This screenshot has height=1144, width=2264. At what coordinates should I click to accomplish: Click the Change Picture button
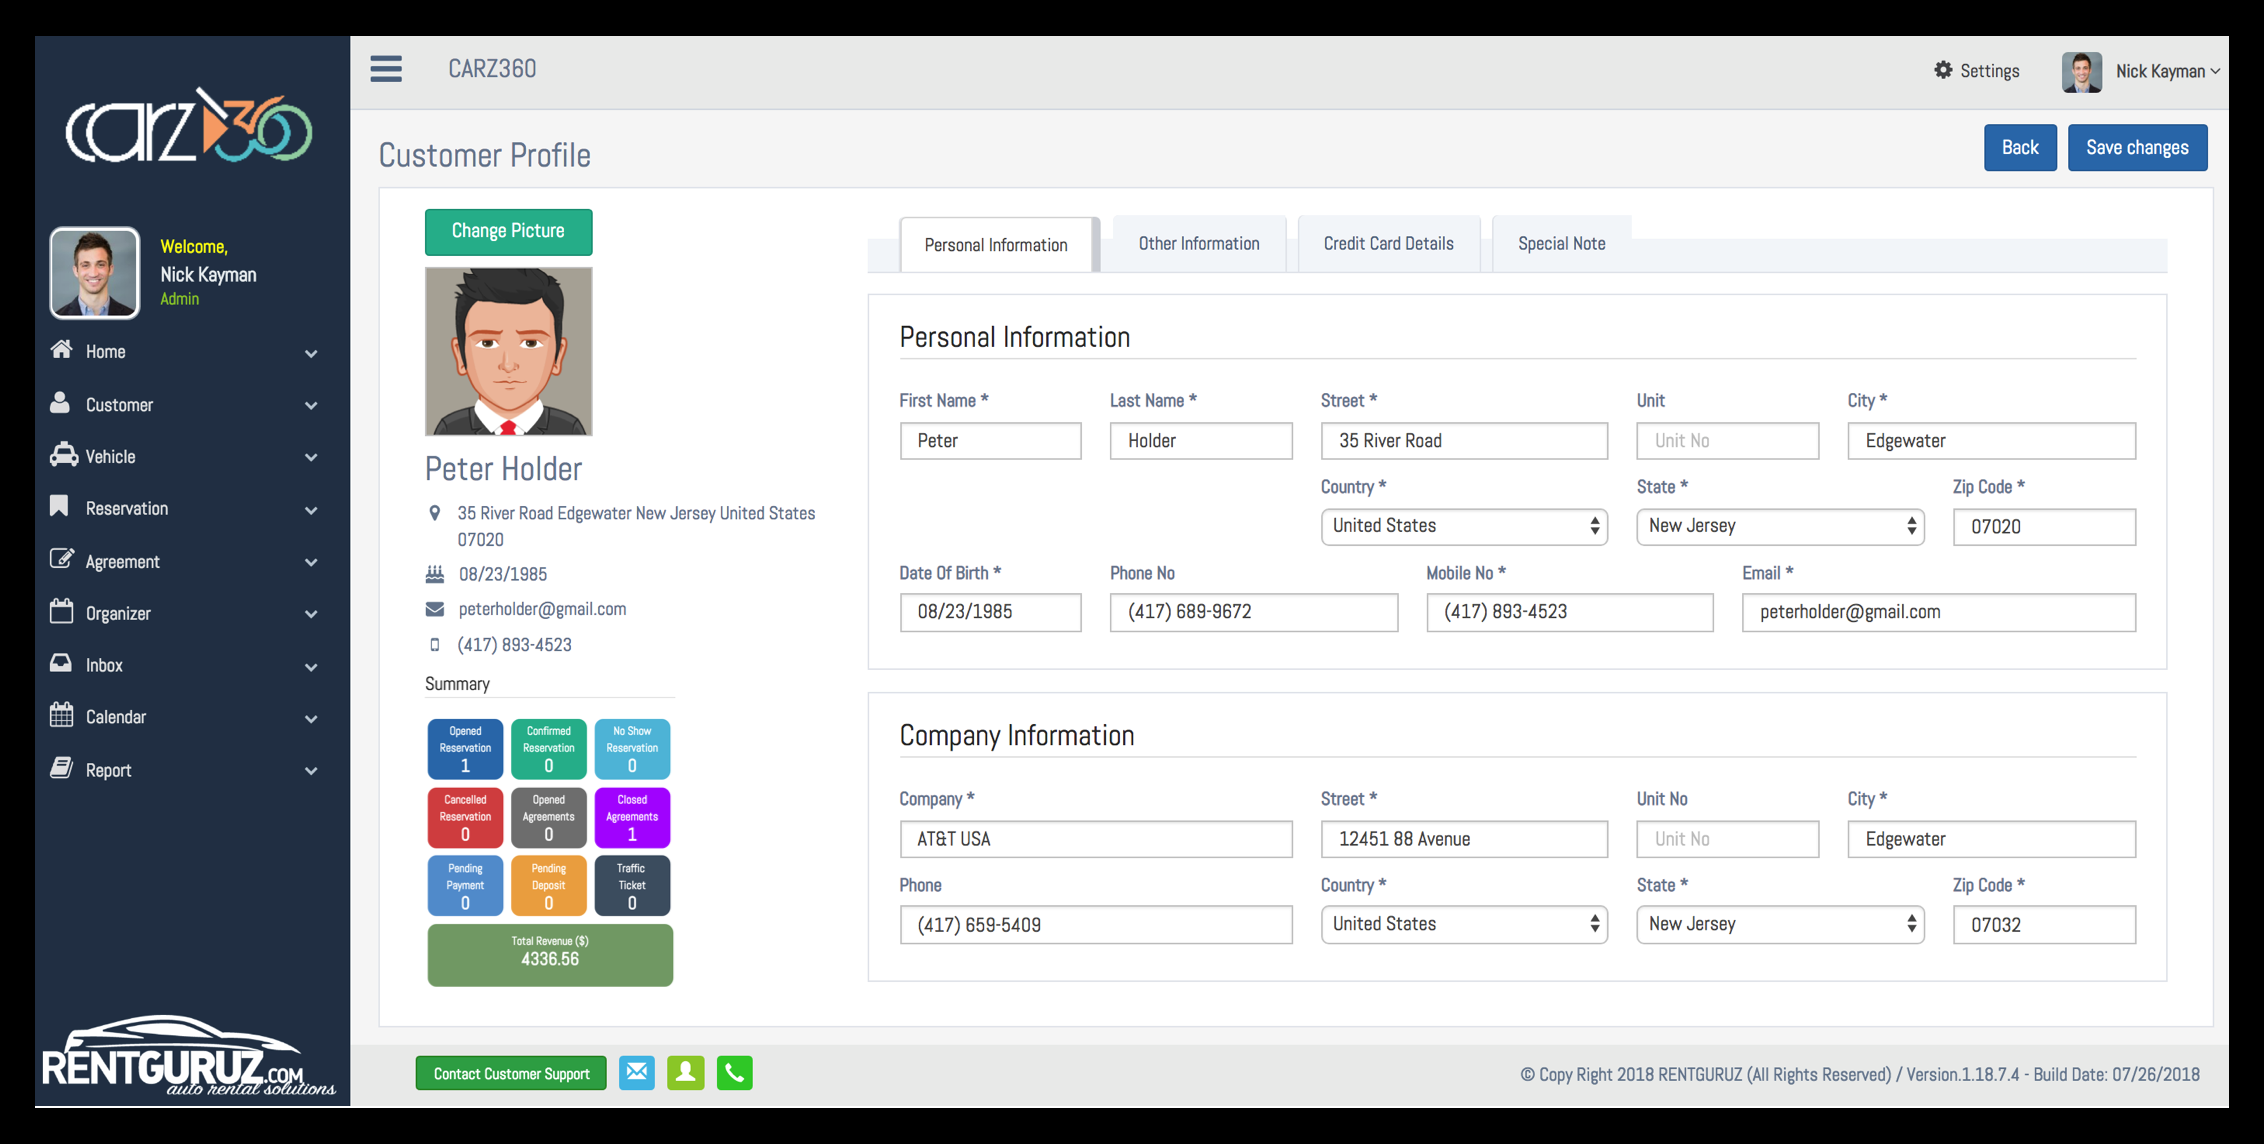(508, 231)
